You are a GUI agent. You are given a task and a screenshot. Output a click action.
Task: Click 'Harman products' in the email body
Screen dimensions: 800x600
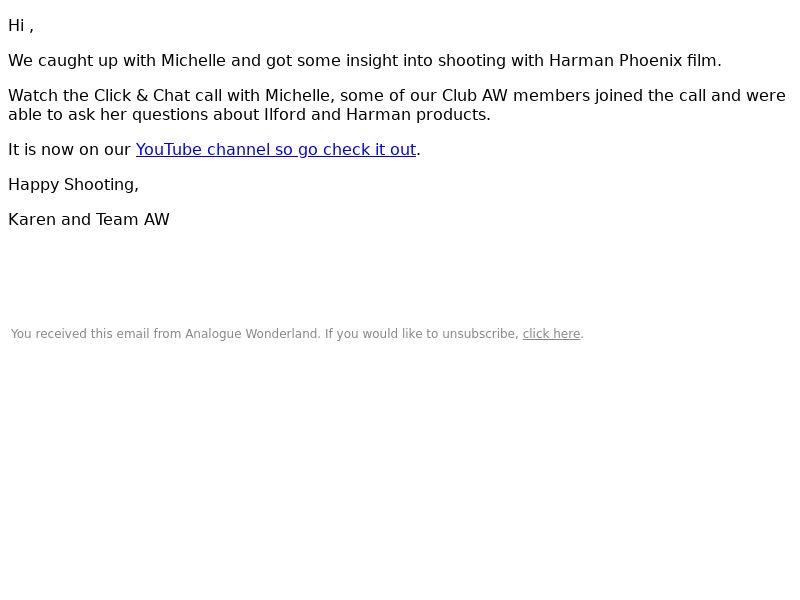pyautogui.click(x=418, y=115)
